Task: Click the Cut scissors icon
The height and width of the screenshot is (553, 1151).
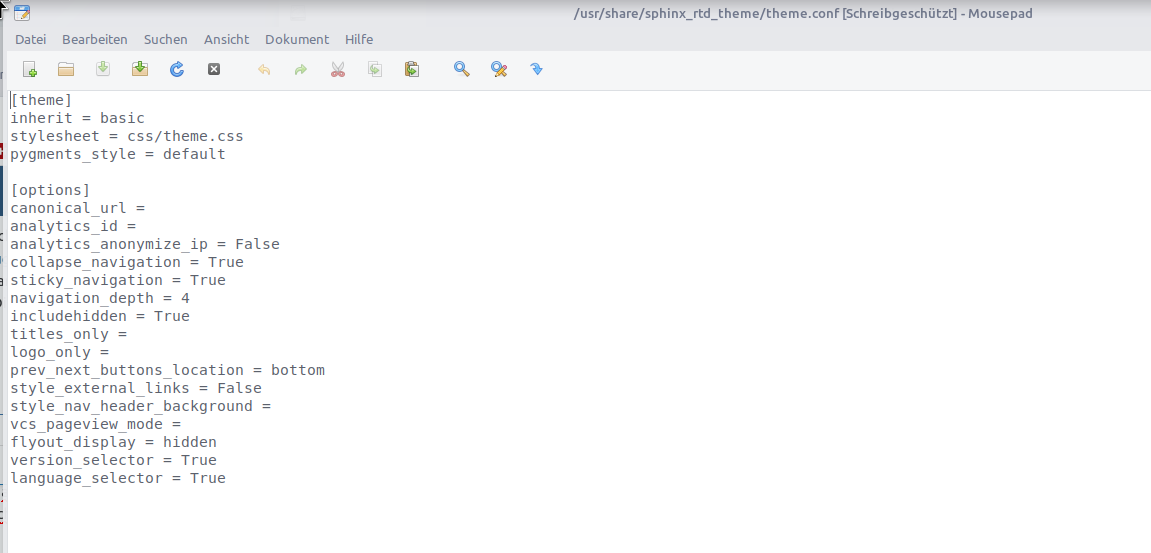Action: [338, 69]
